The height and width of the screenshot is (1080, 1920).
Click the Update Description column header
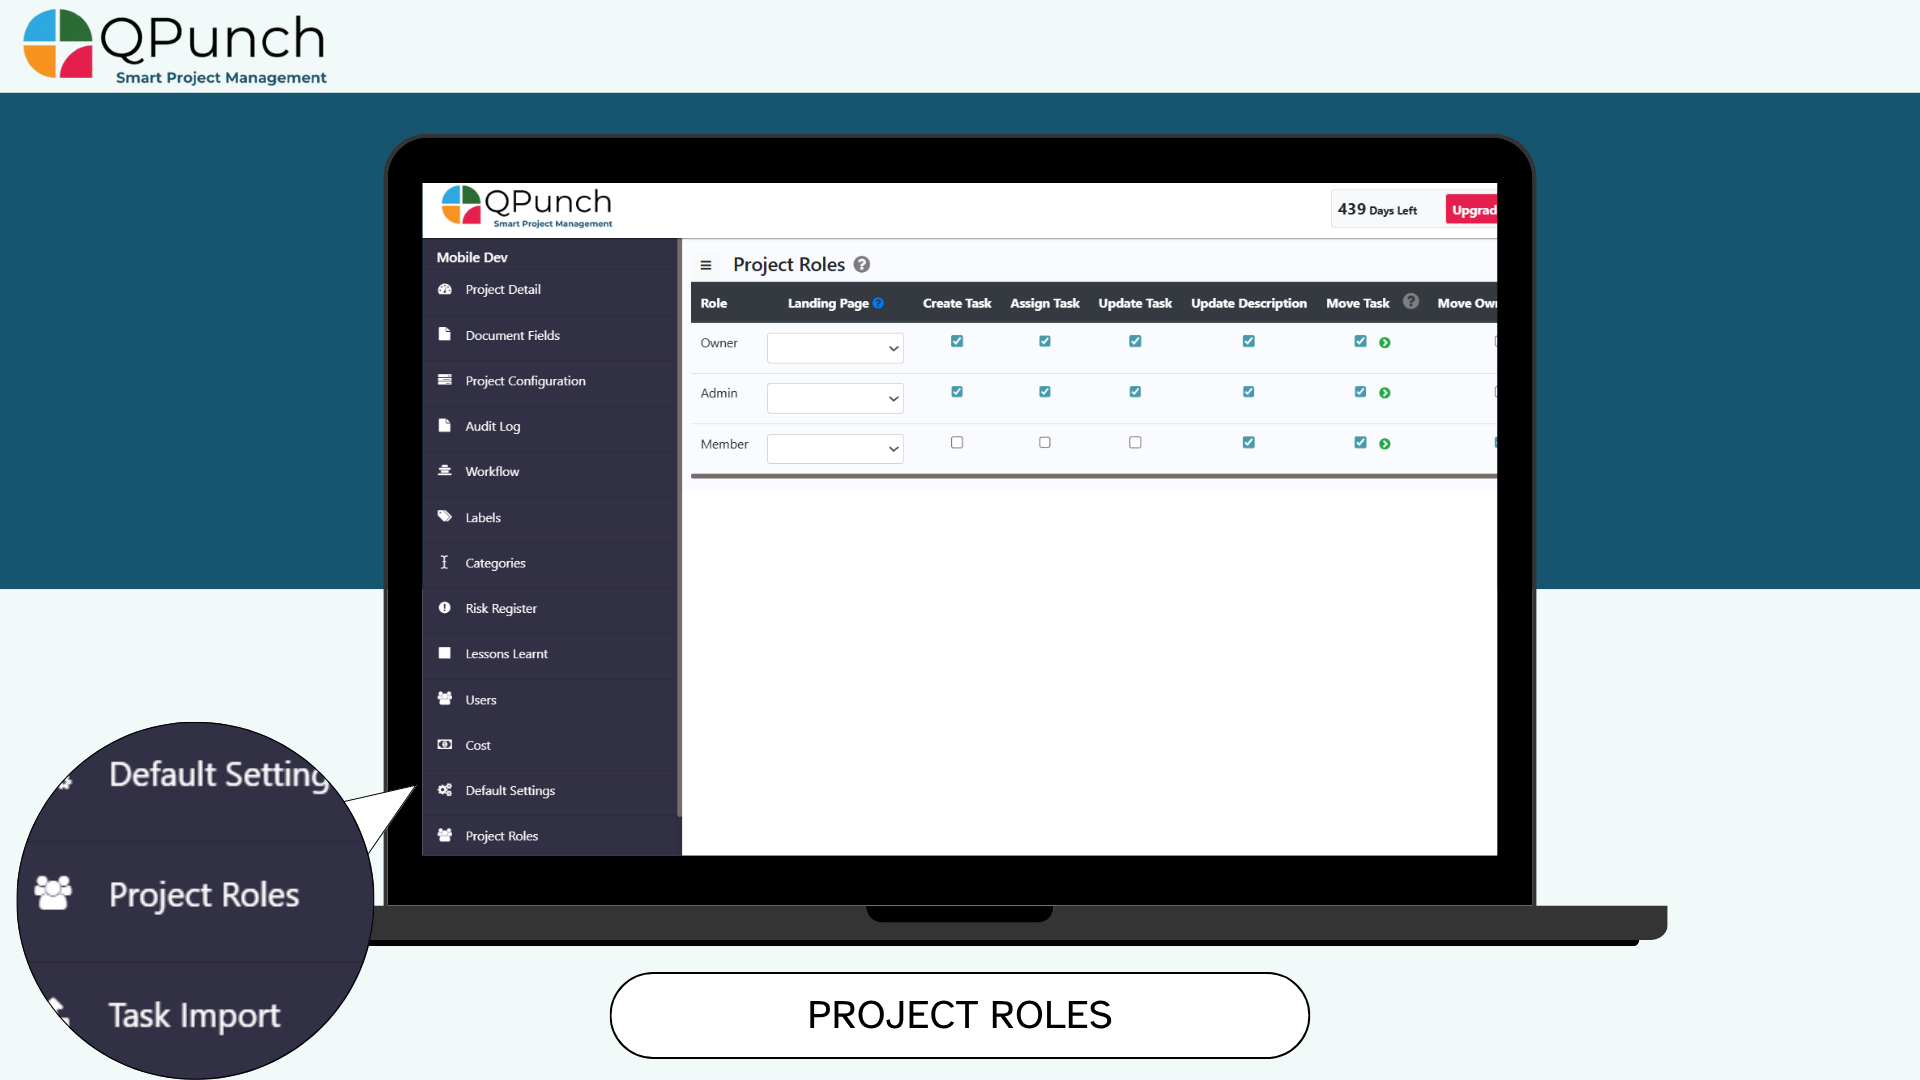click(1248, 303)
